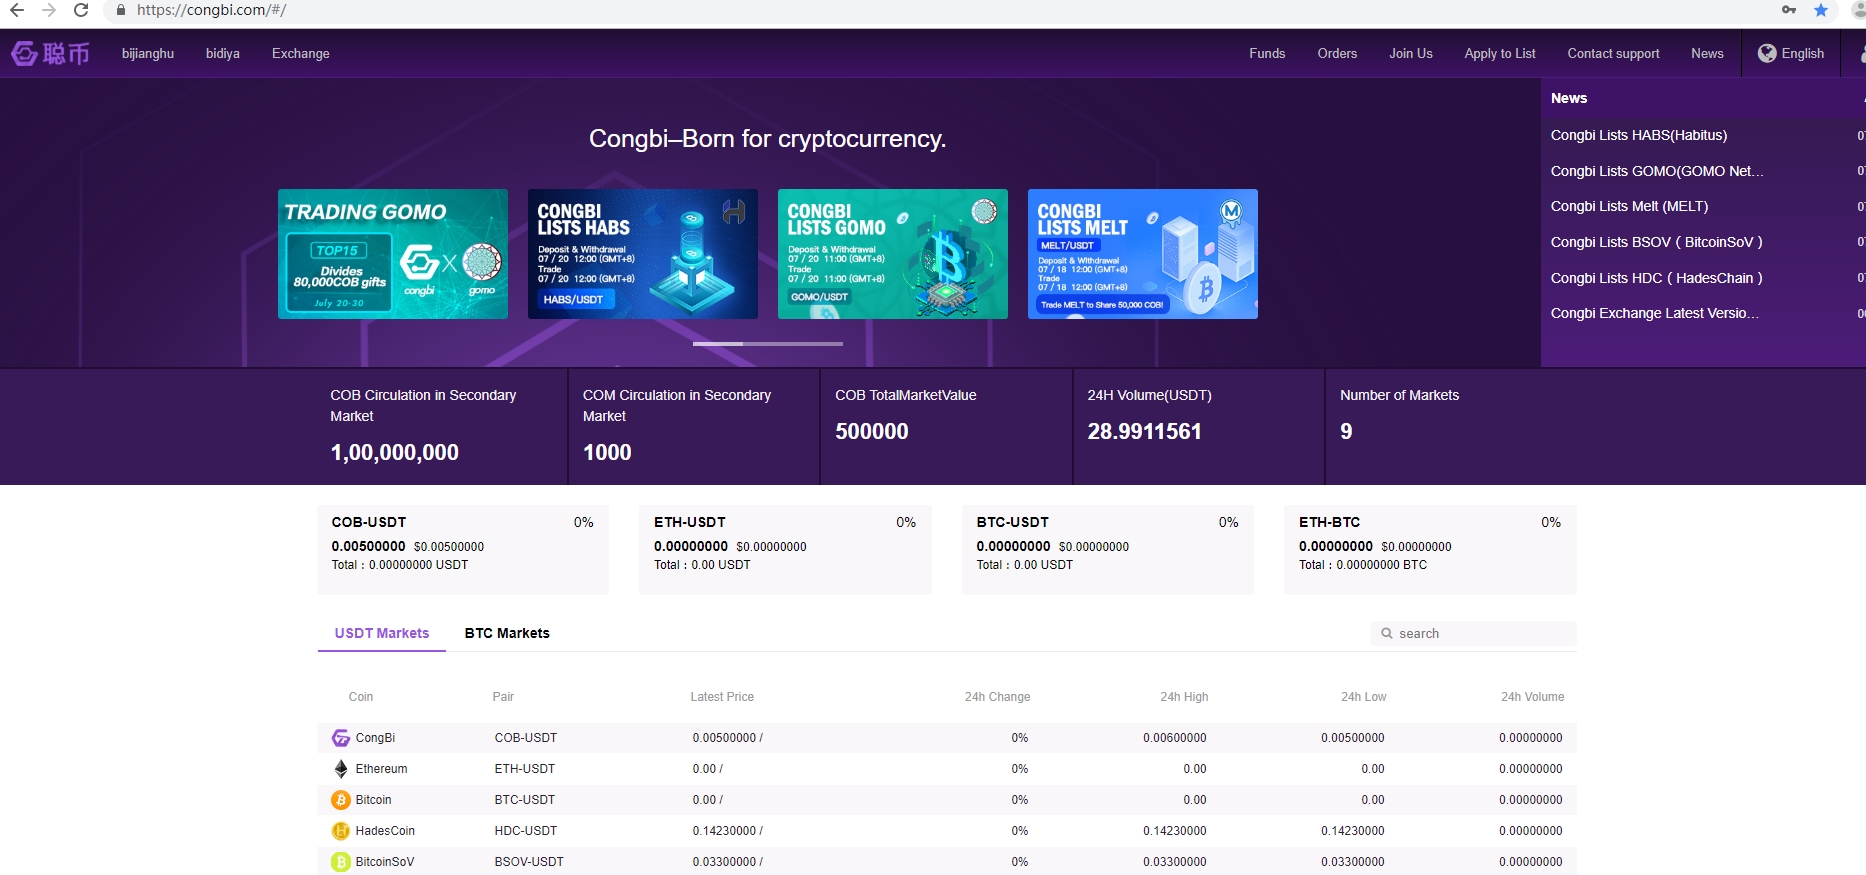This screenshot has width=1866, height=875.
Task: Sort by Latest Price column header
Action: [x=722, y=697]
